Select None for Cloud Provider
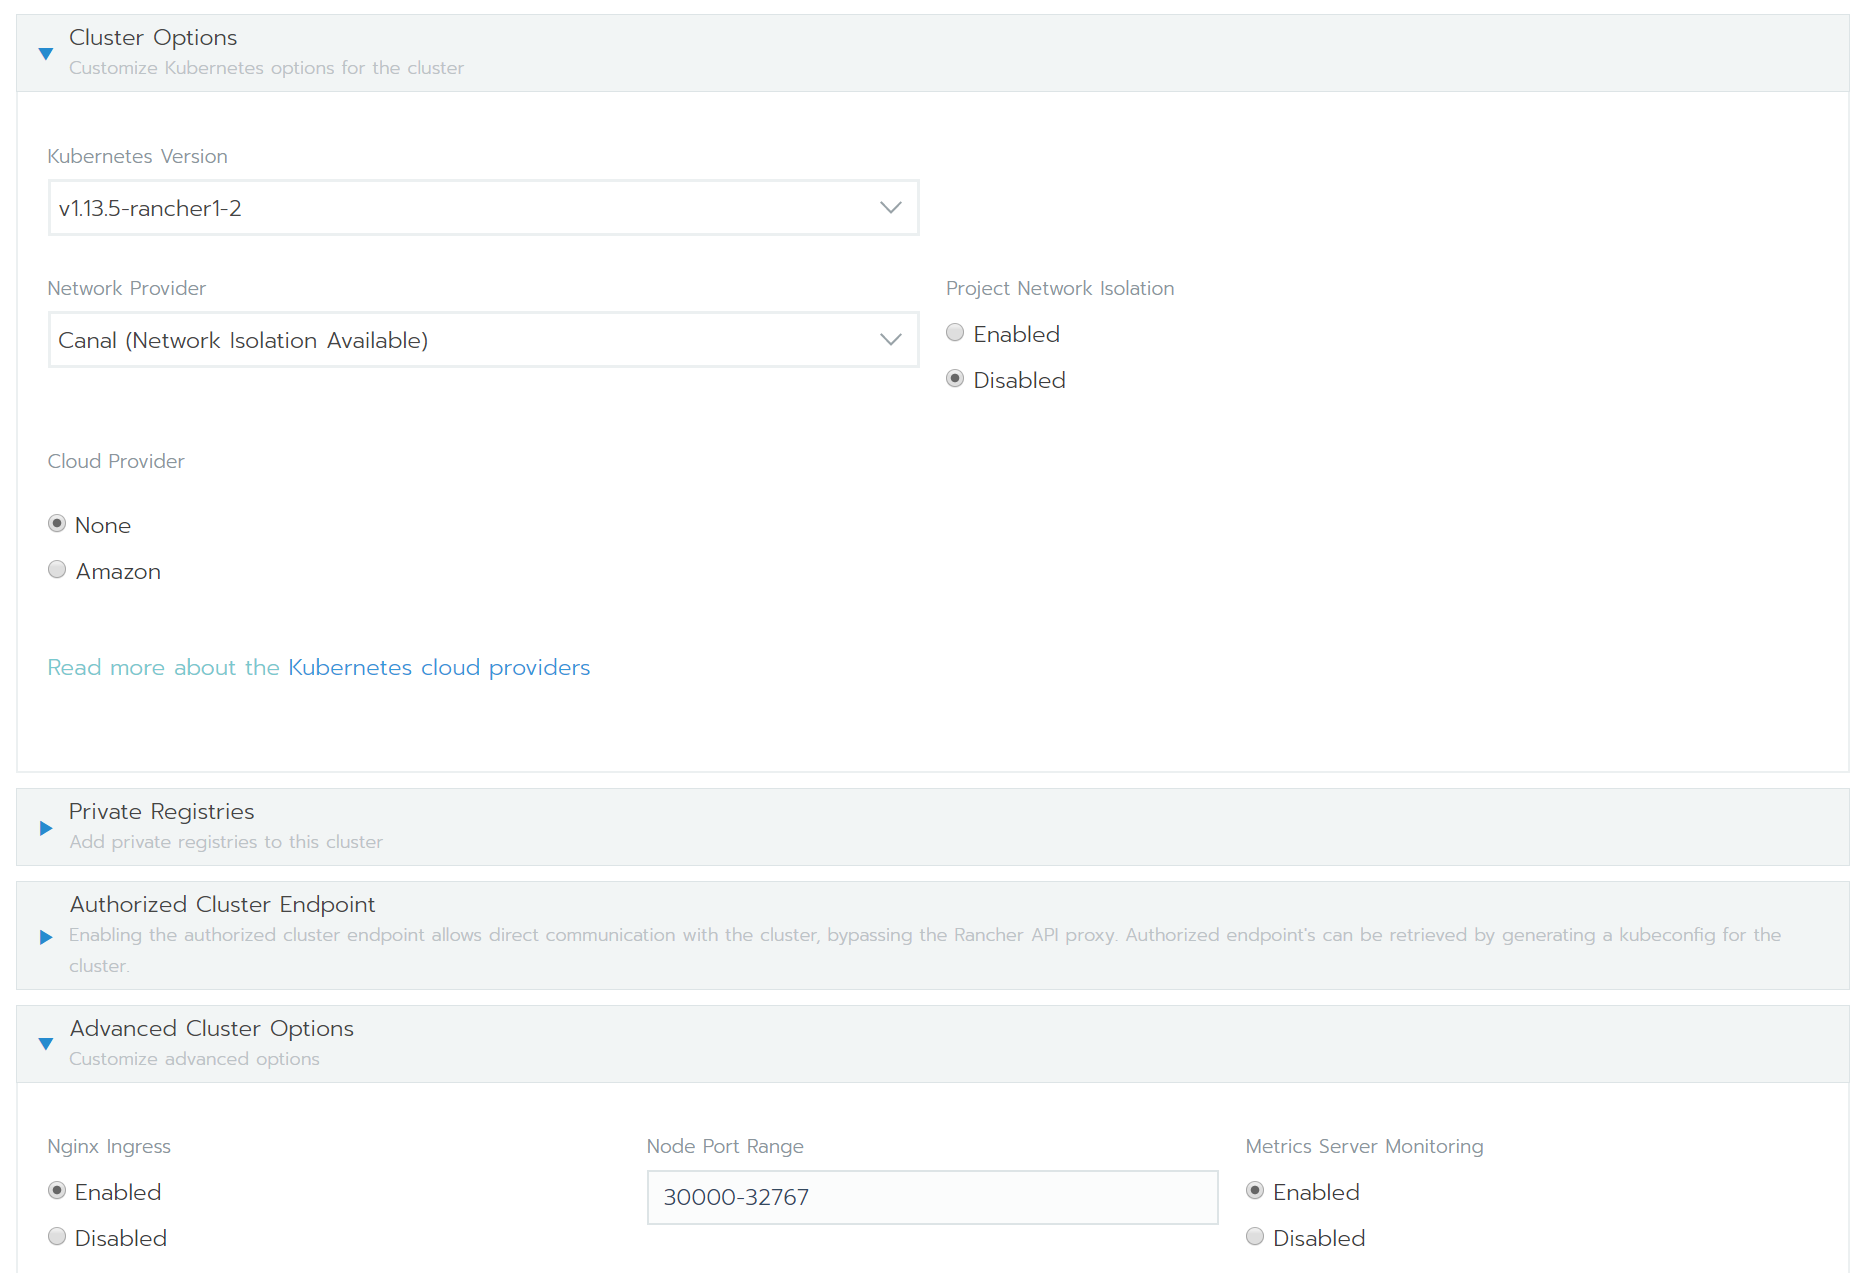 [x=57, y=523]
